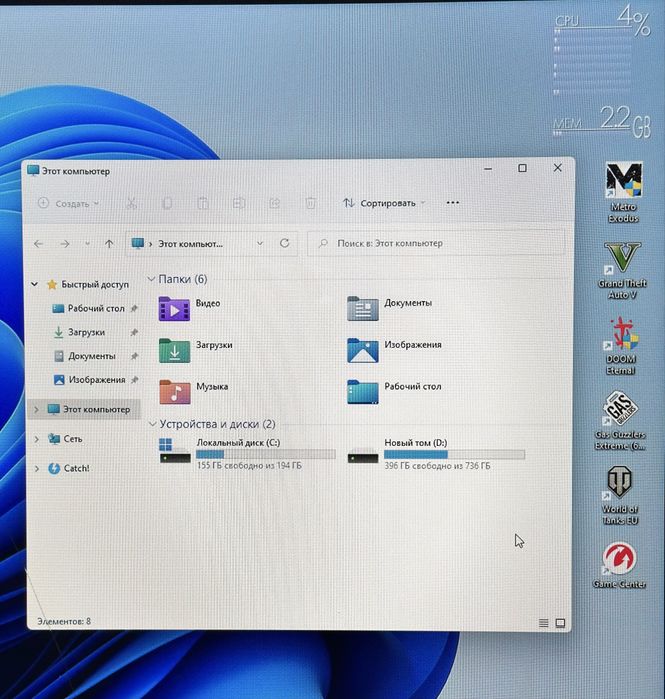The height and width of the screenshot is (699, 665).
Task: Expand the Сеть tree node
Action: point(37,439)
